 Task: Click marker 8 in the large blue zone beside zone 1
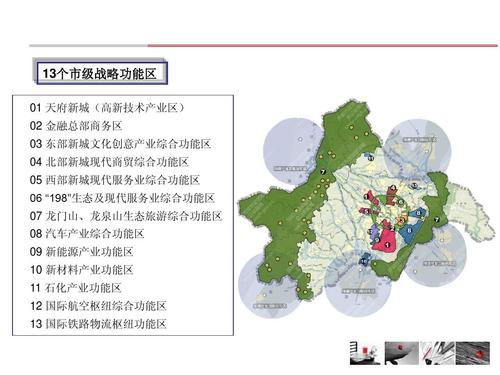click(x=410, y=231)
